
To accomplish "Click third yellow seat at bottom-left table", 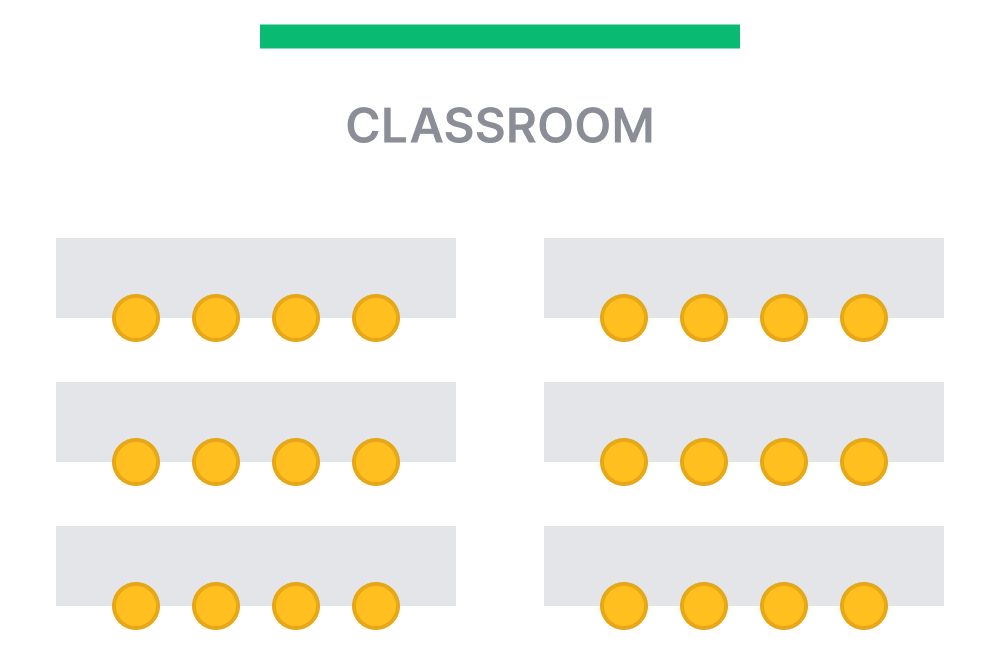I will pyautogui.click(x=296, y=606).
